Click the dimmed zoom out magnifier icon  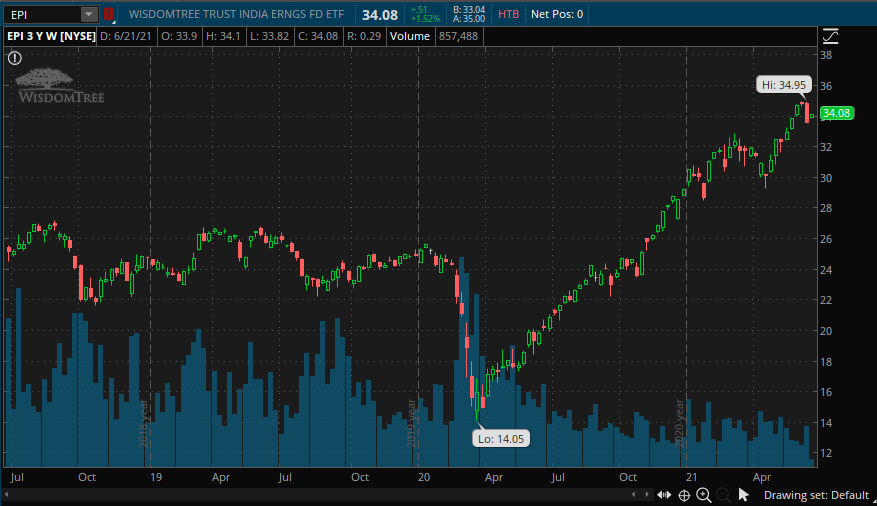click(723, 495)
